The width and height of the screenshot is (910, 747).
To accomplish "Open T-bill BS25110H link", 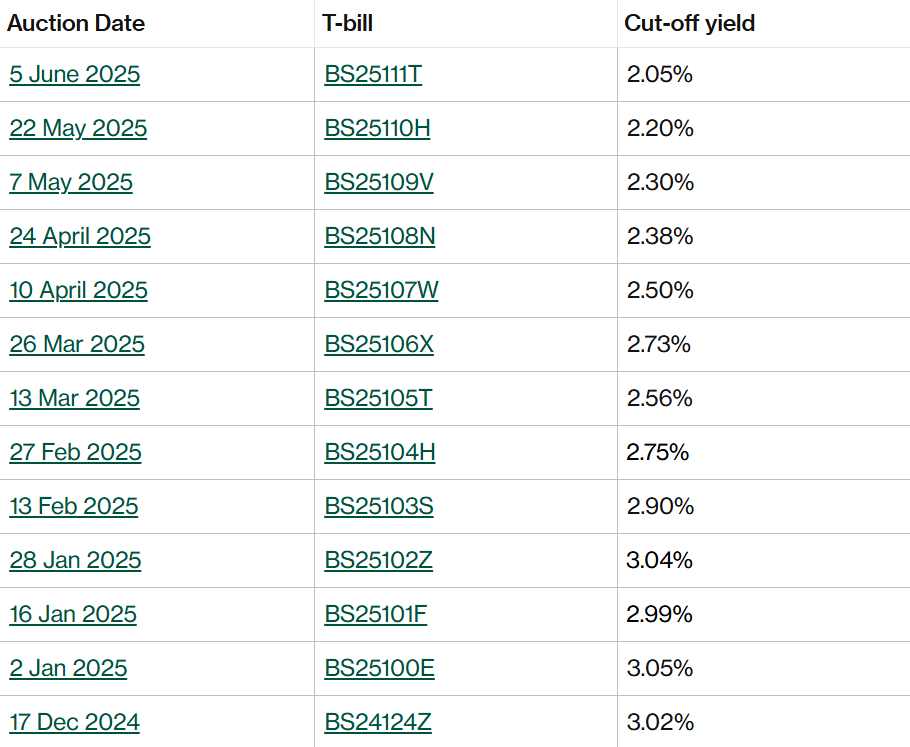I will click(x=377, y=128).
